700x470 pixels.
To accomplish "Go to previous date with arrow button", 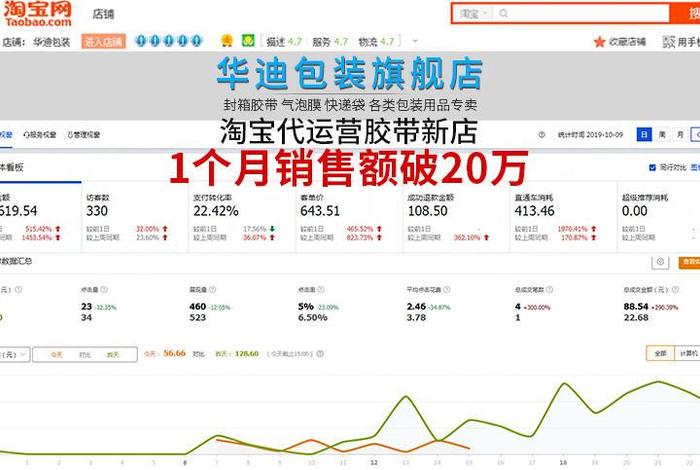I will coord(696,134).
